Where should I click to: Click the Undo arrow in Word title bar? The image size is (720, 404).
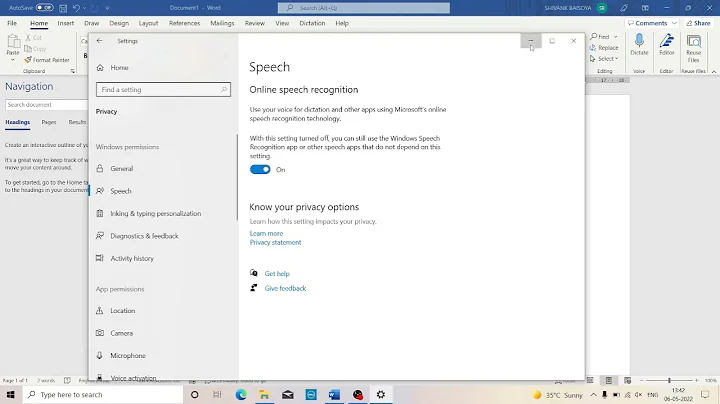click(x=76, y=8)
